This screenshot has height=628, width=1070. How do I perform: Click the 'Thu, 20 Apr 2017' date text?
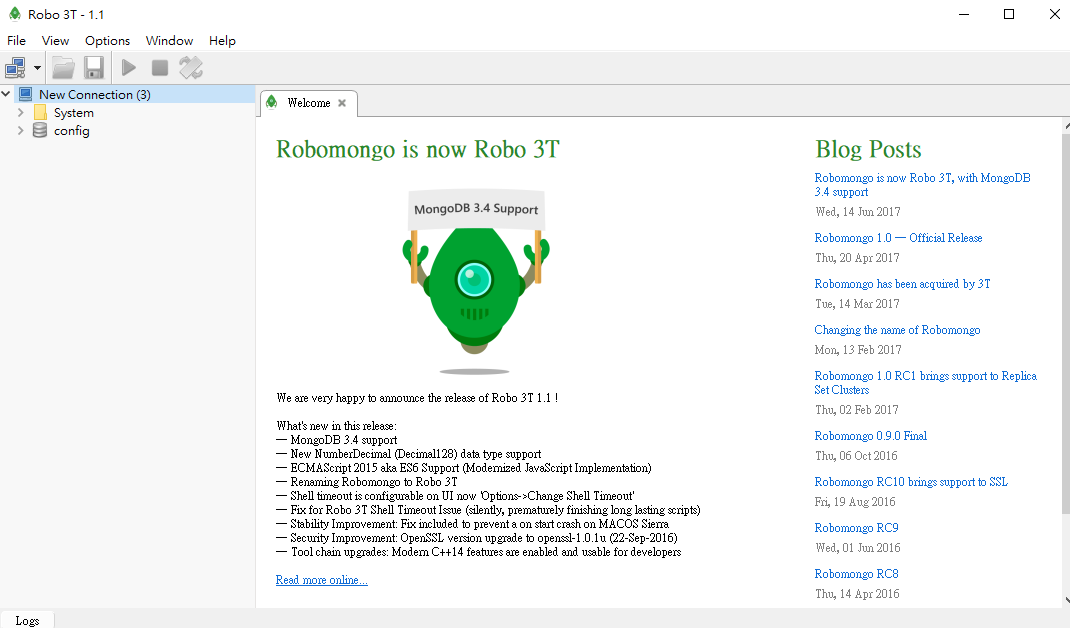(x=857, y=257)
